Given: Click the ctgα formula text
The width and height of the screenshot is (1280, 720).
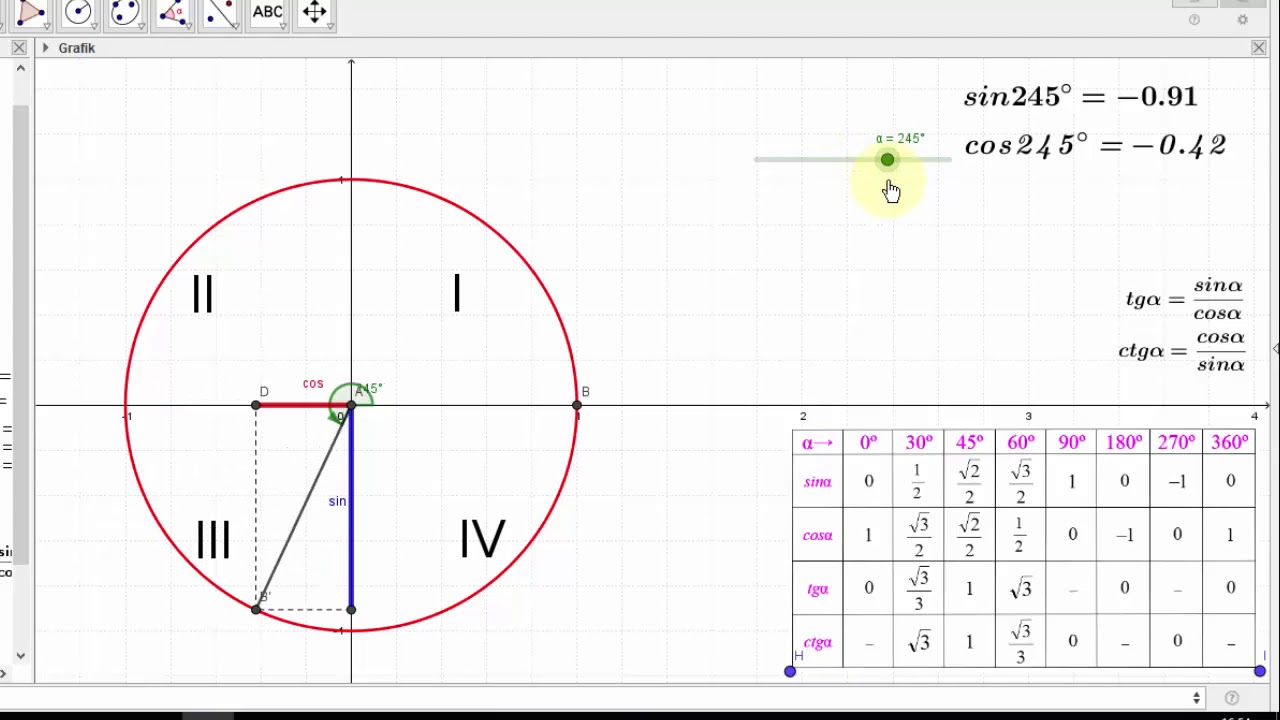Looking at the screenshot, I should (x=1181, y=351).
